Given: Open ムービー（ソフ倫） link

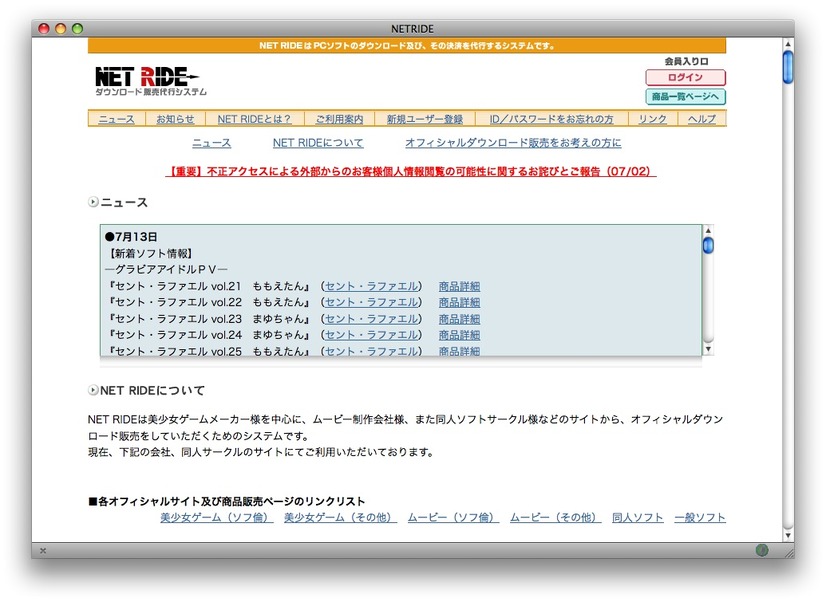Looking at the screenshot, I should point(453,518).
